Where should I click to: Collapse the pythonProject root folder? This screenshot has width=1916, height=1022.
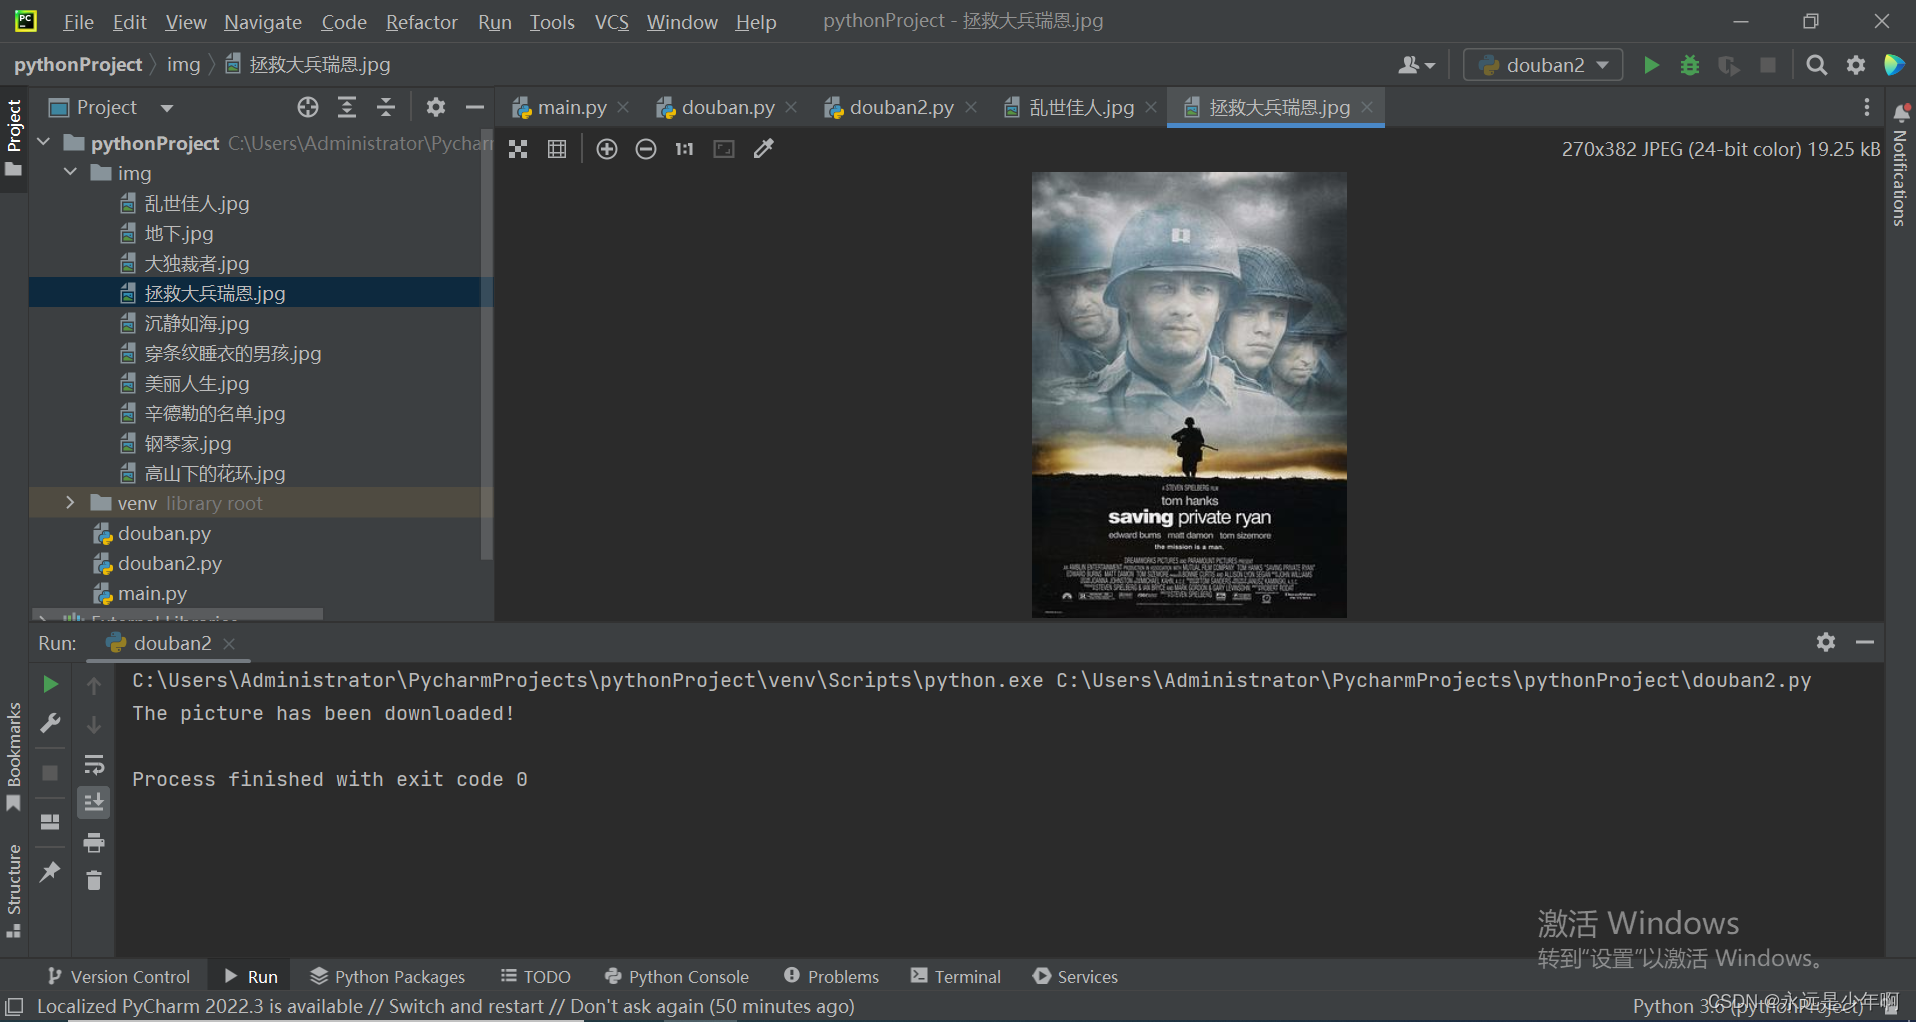(x=44, y=143)
